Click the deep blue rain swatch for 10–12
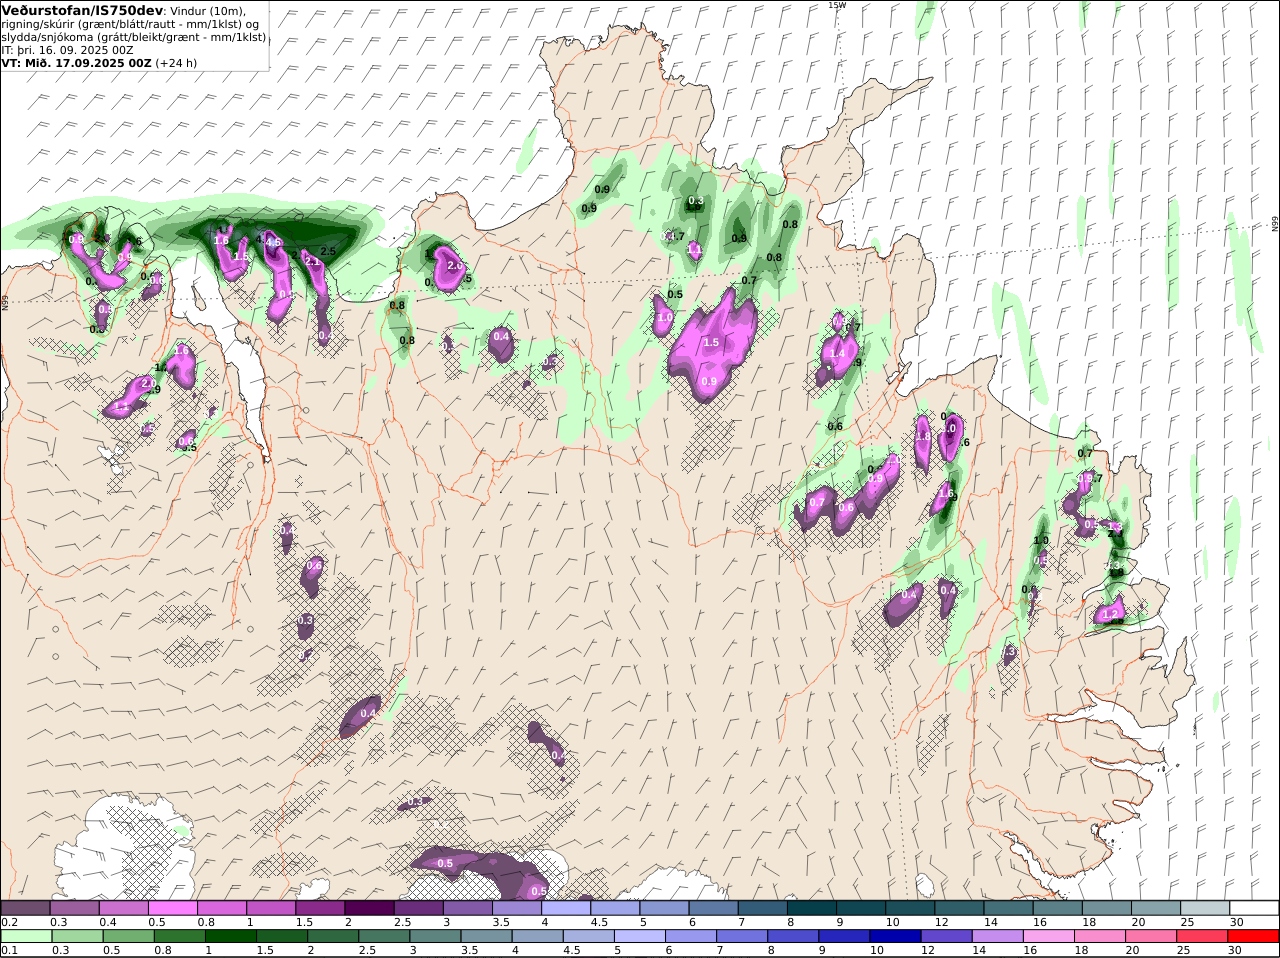1280x958 pixels. (x=896, y=936)
